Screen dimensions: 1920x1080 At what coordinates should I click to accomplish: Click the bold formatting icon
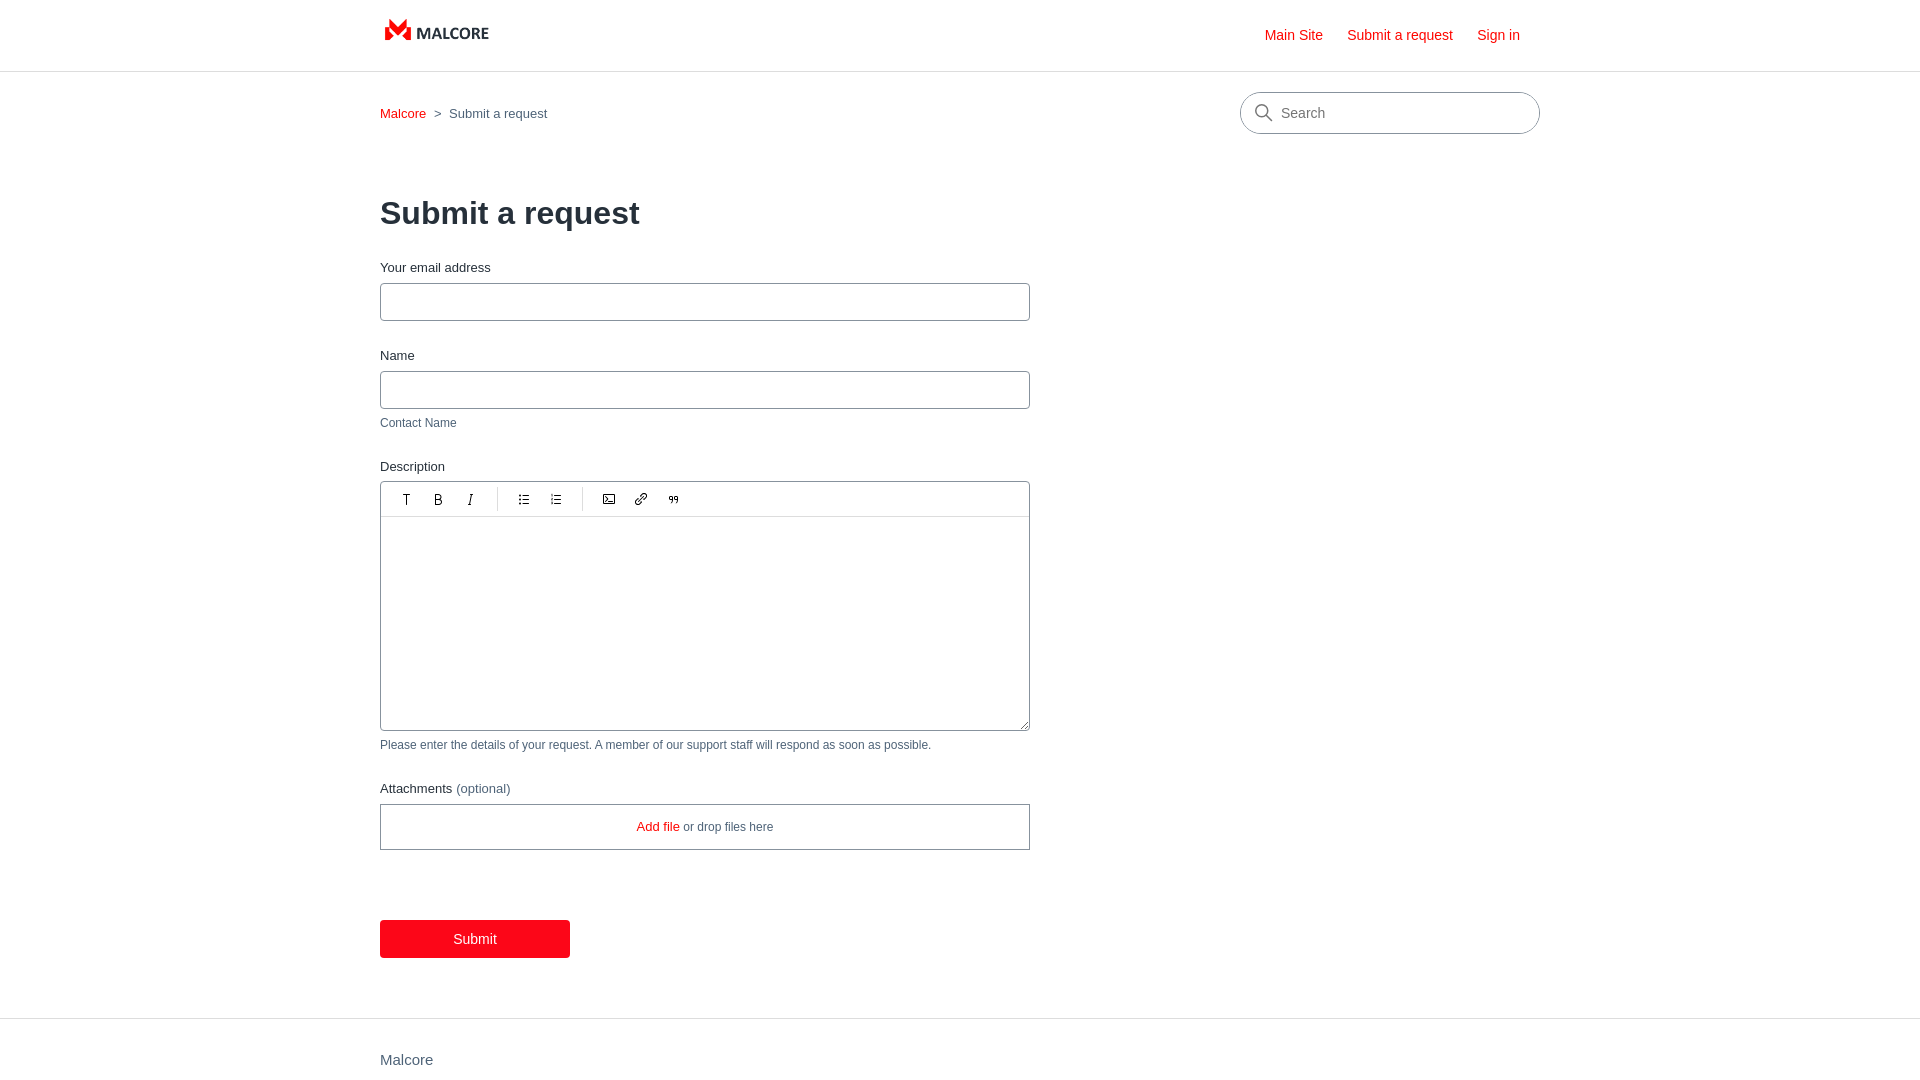(x=438, y=498)
